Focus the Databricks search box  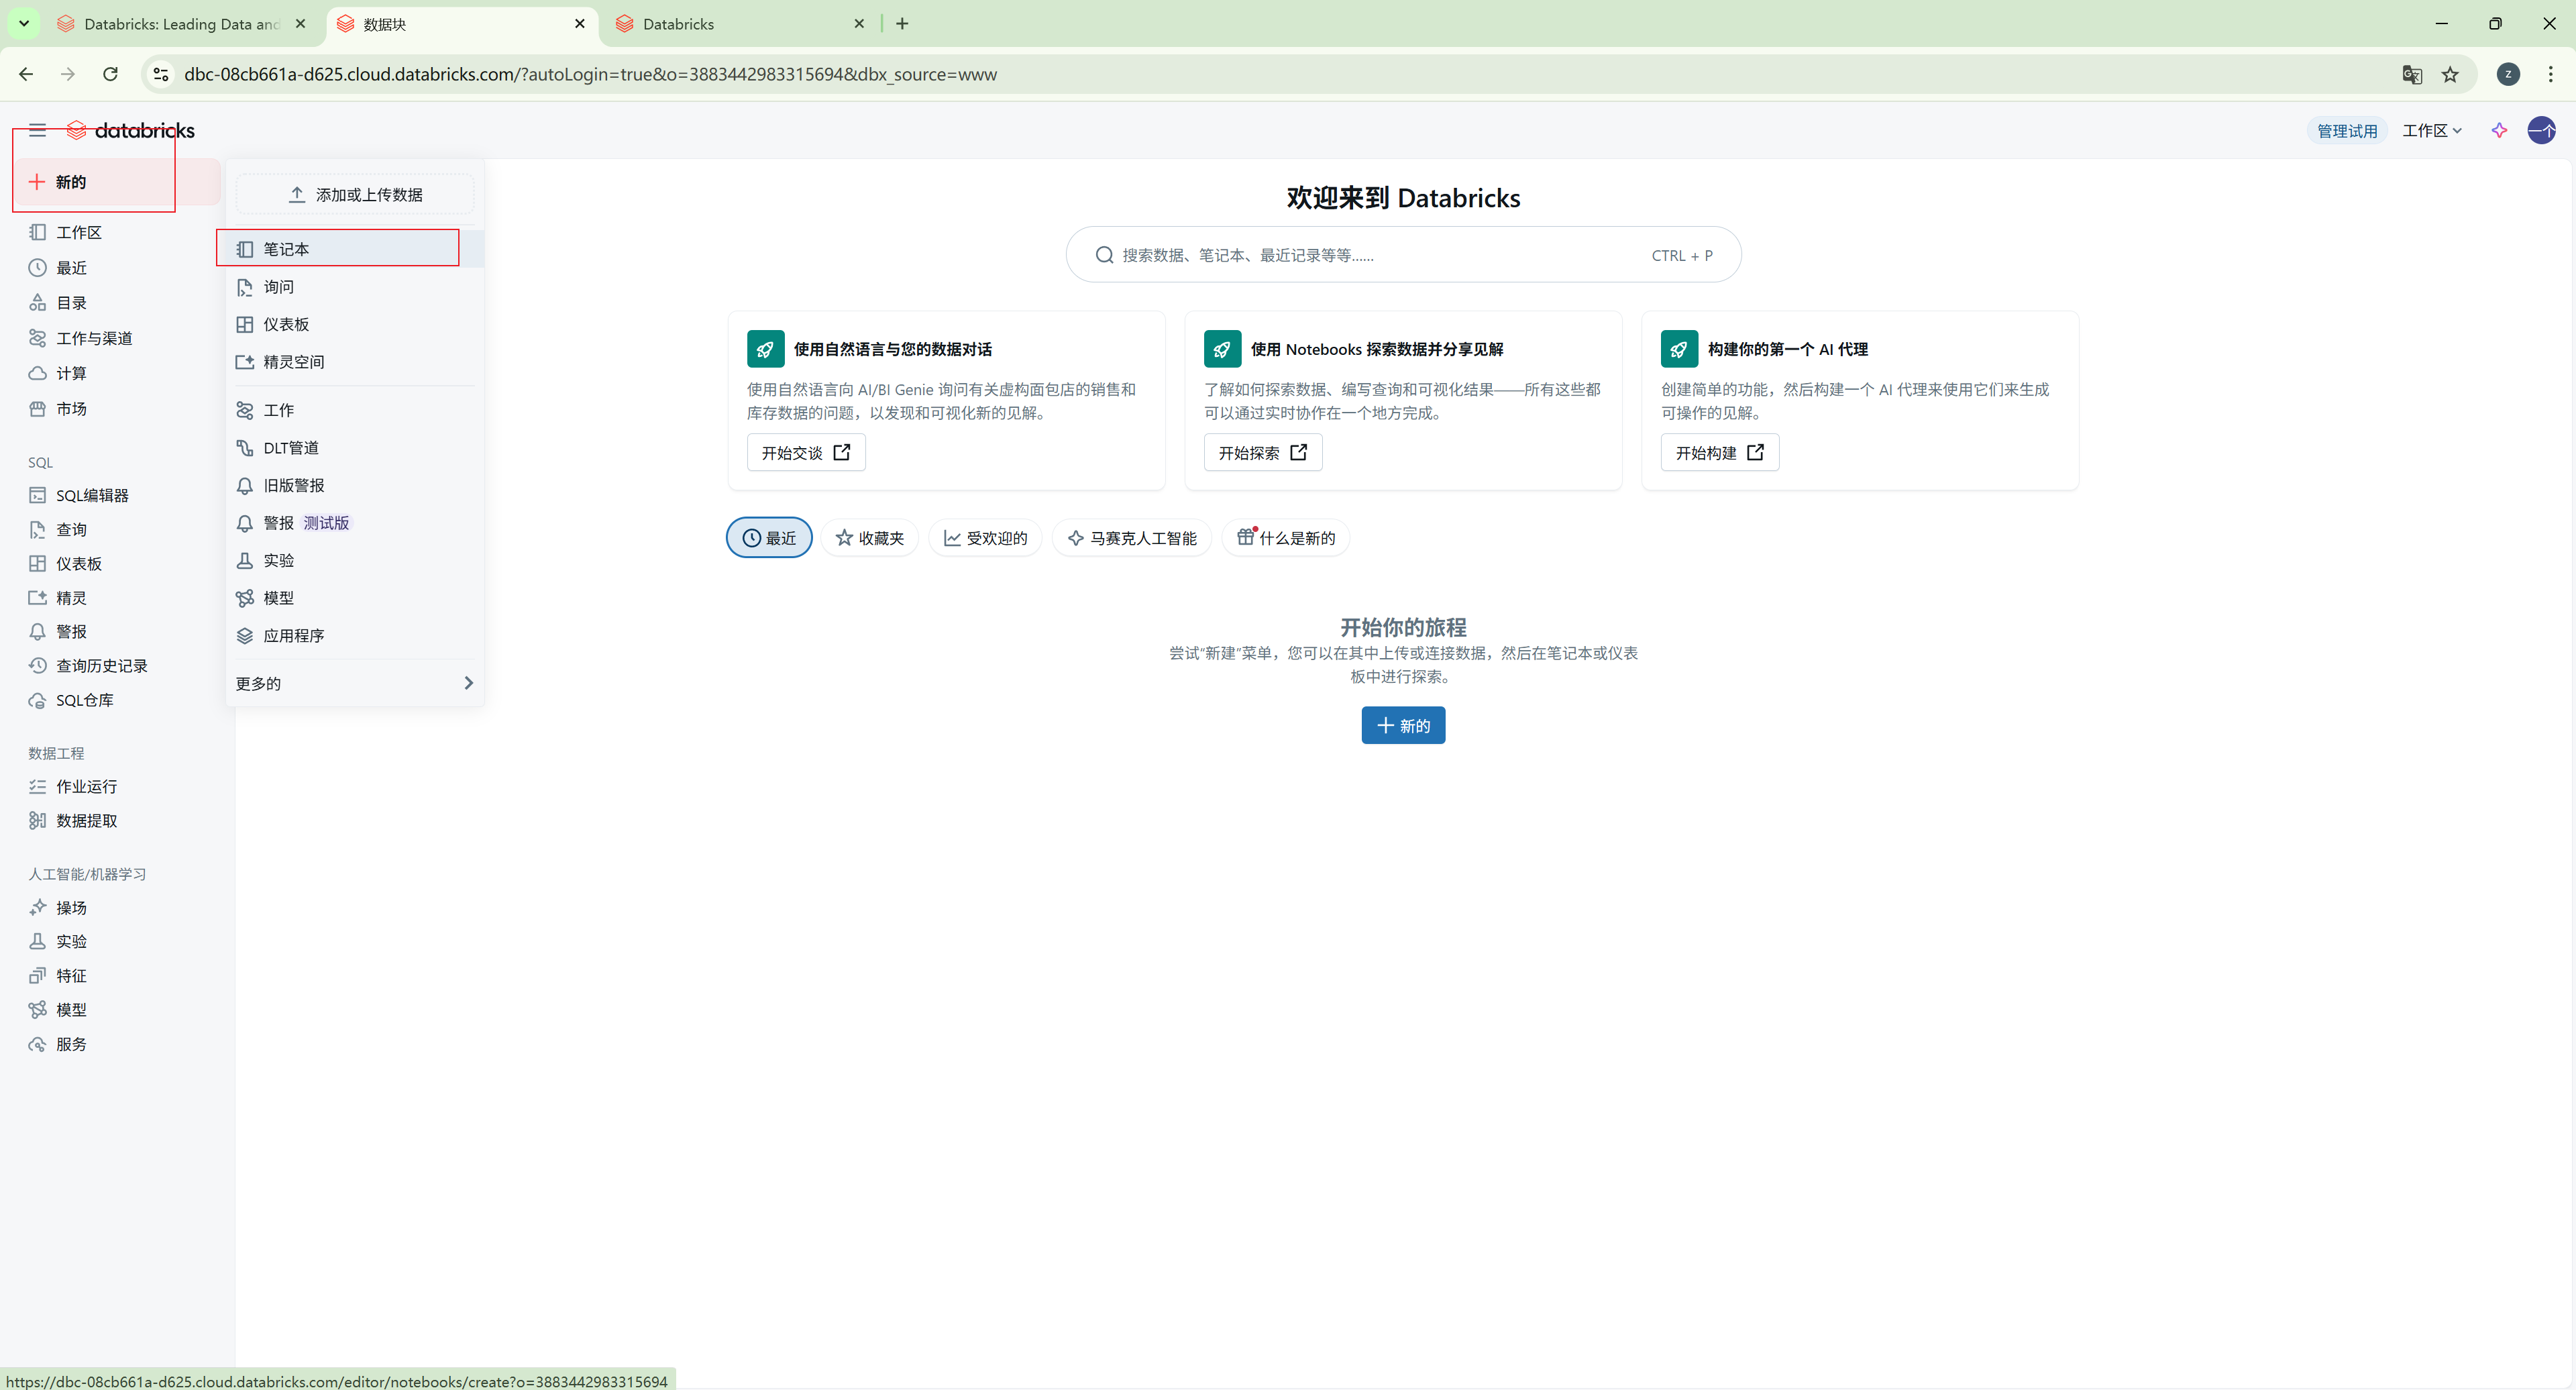(1403, 255)
